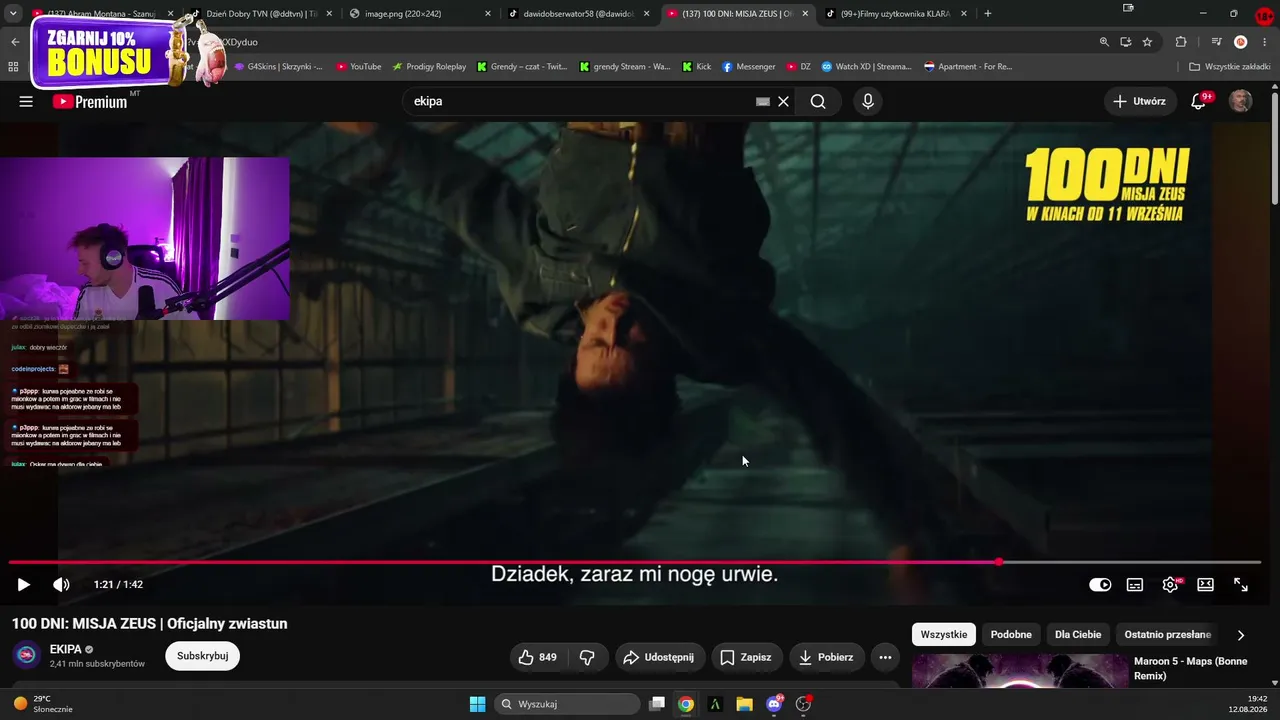Image resolution: width=1280 pixels, height=720 pixels.
Task: Open the player settings gear
Action: [x=1170, y=585]
